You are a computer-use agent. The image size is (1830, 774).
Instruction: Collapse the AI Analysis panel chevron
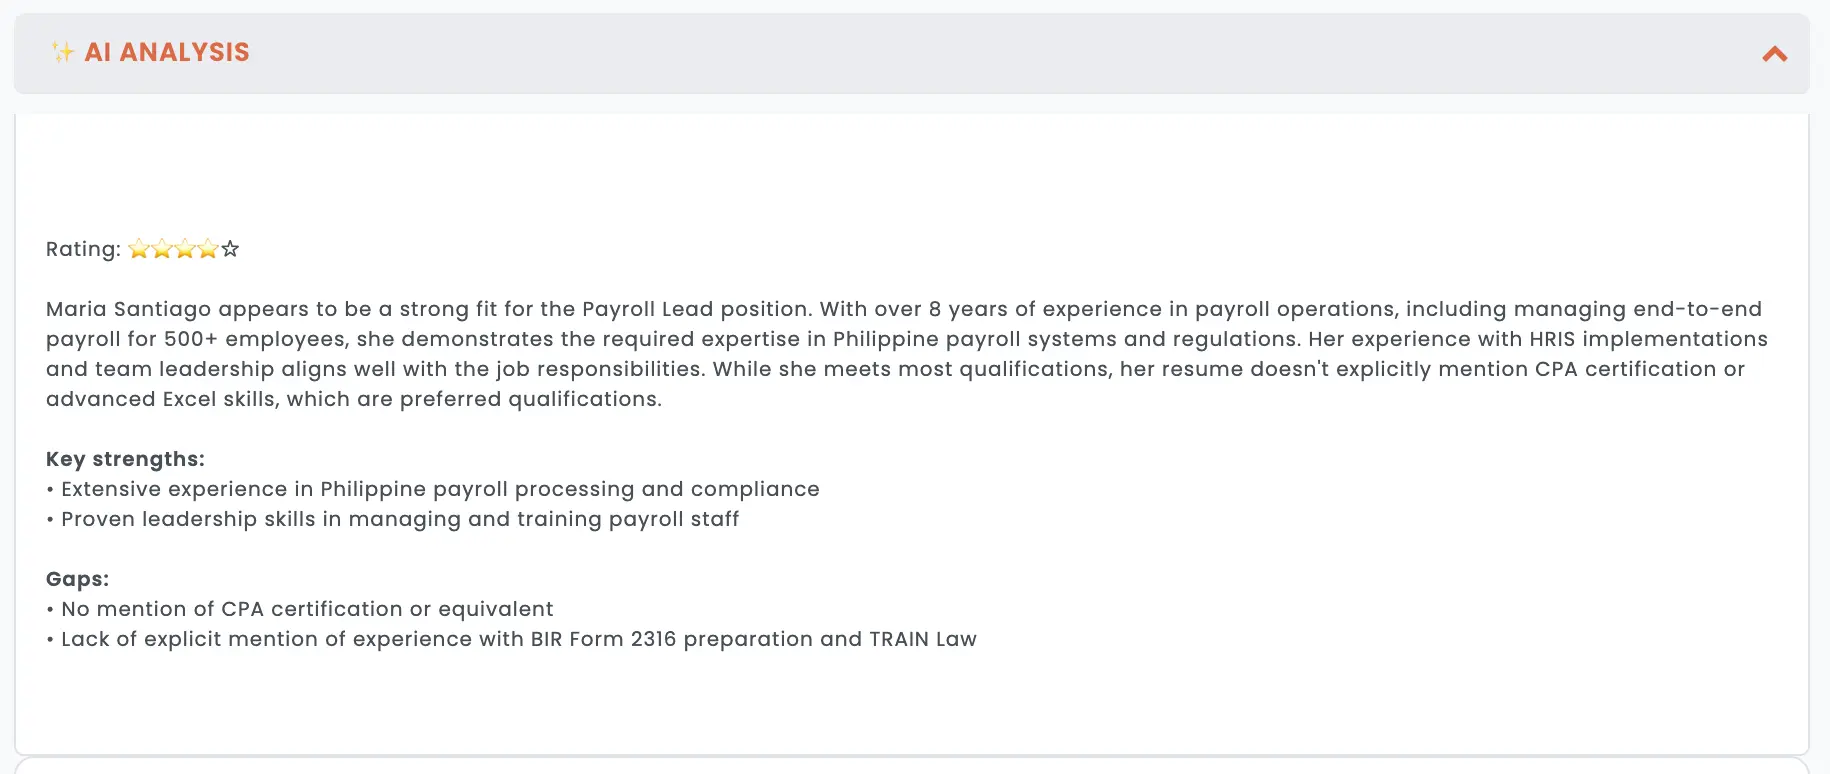1774,54
